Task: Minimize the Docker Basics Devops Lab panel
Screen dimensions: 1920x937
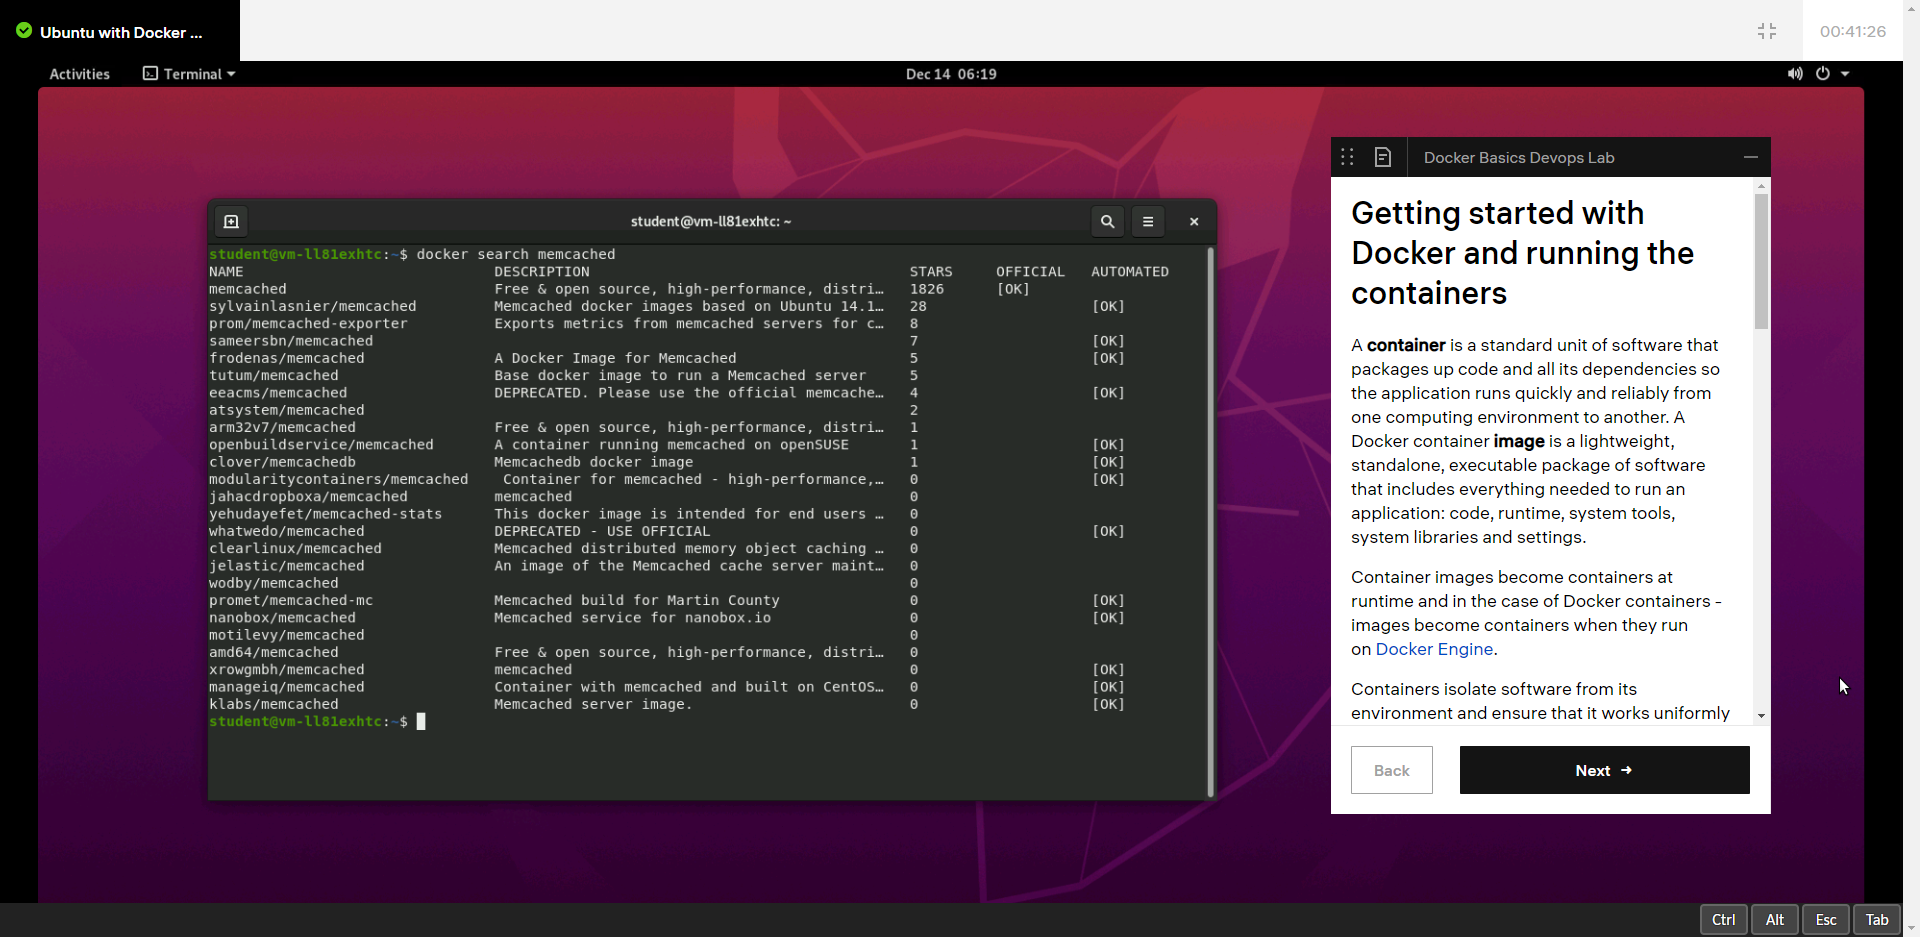Action: (x=1750, y=157)
